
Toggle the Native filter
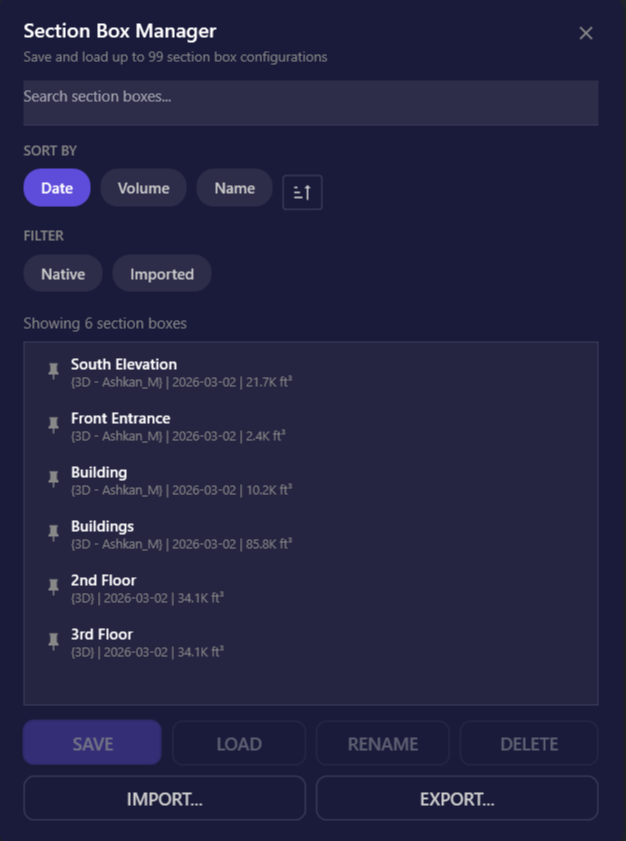point(62,273)
